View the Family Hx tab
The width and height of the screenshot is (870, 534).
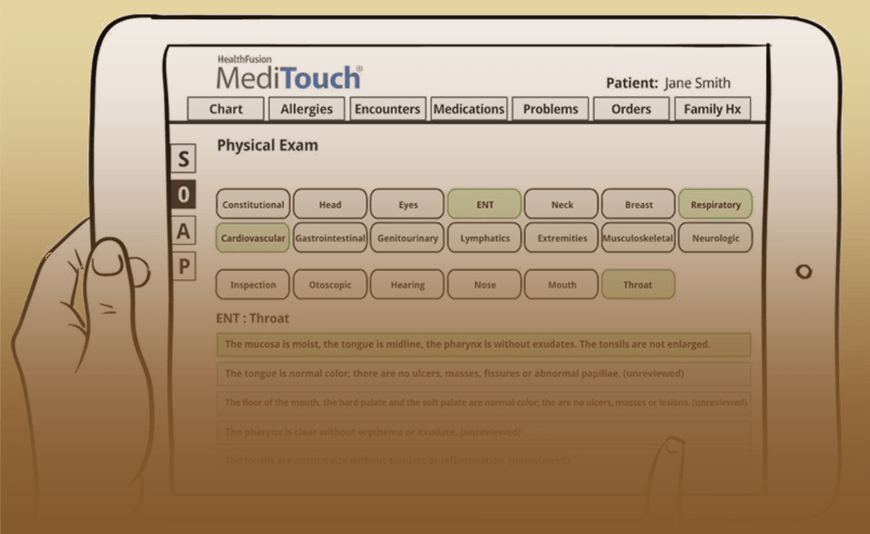712,109
